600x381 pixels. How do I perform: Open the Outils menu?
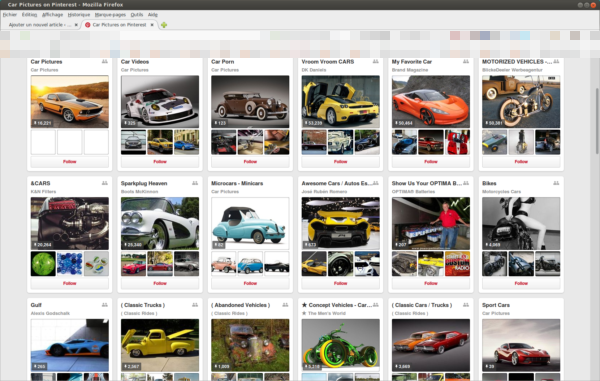(137, 15)
